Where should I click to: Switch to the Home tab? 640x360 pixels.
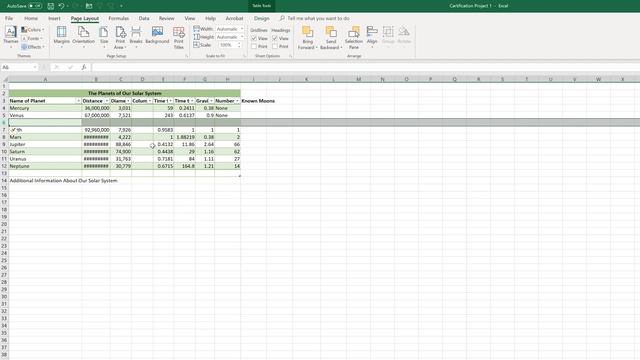(x=31, y=18)
